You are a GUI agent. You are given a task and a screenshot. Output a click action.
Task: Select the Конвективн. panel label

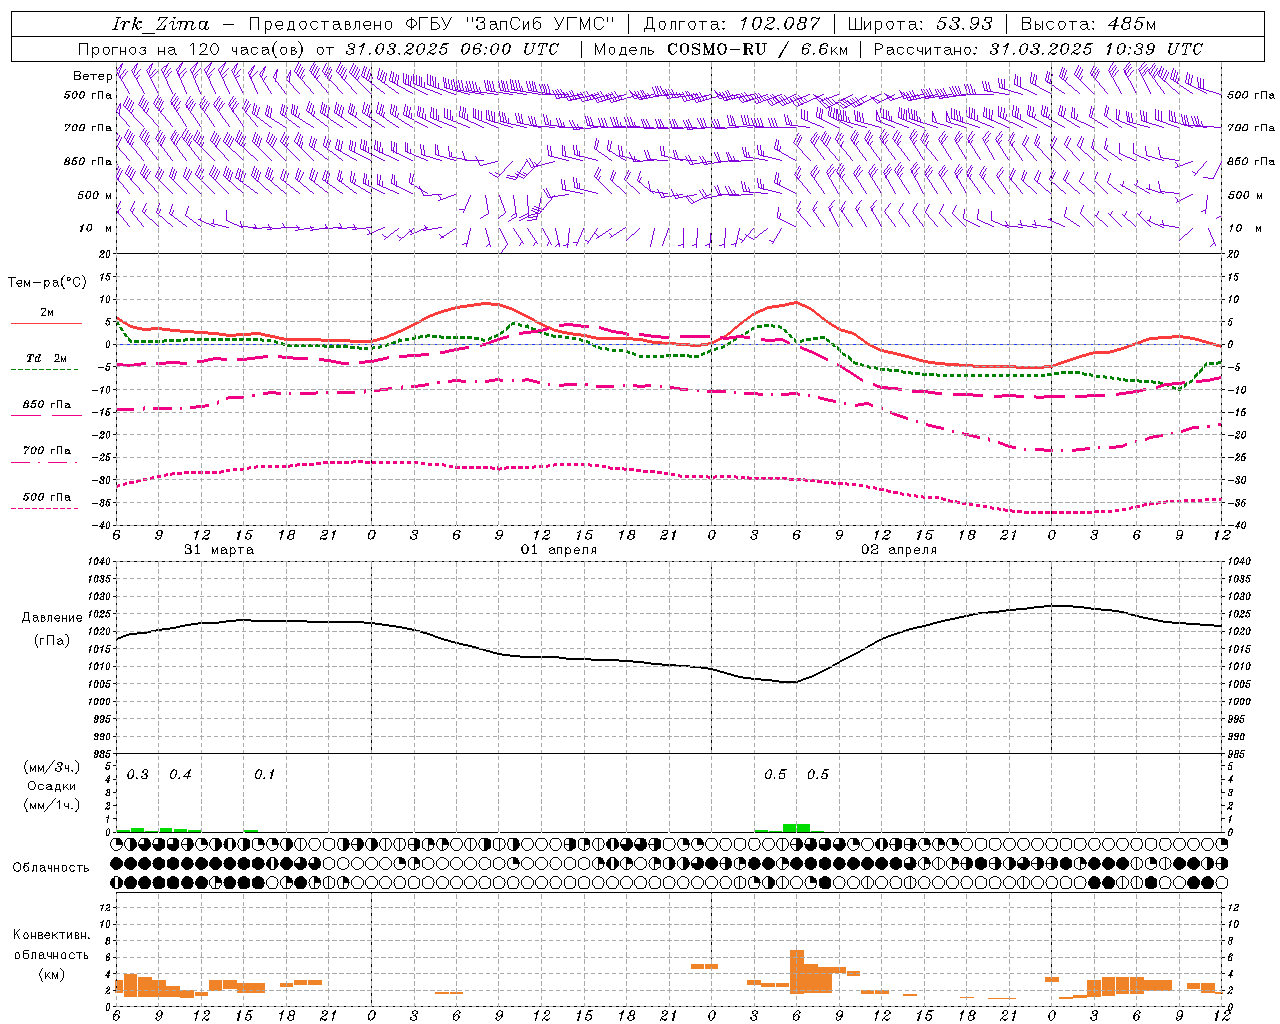[x=52, y=935]
